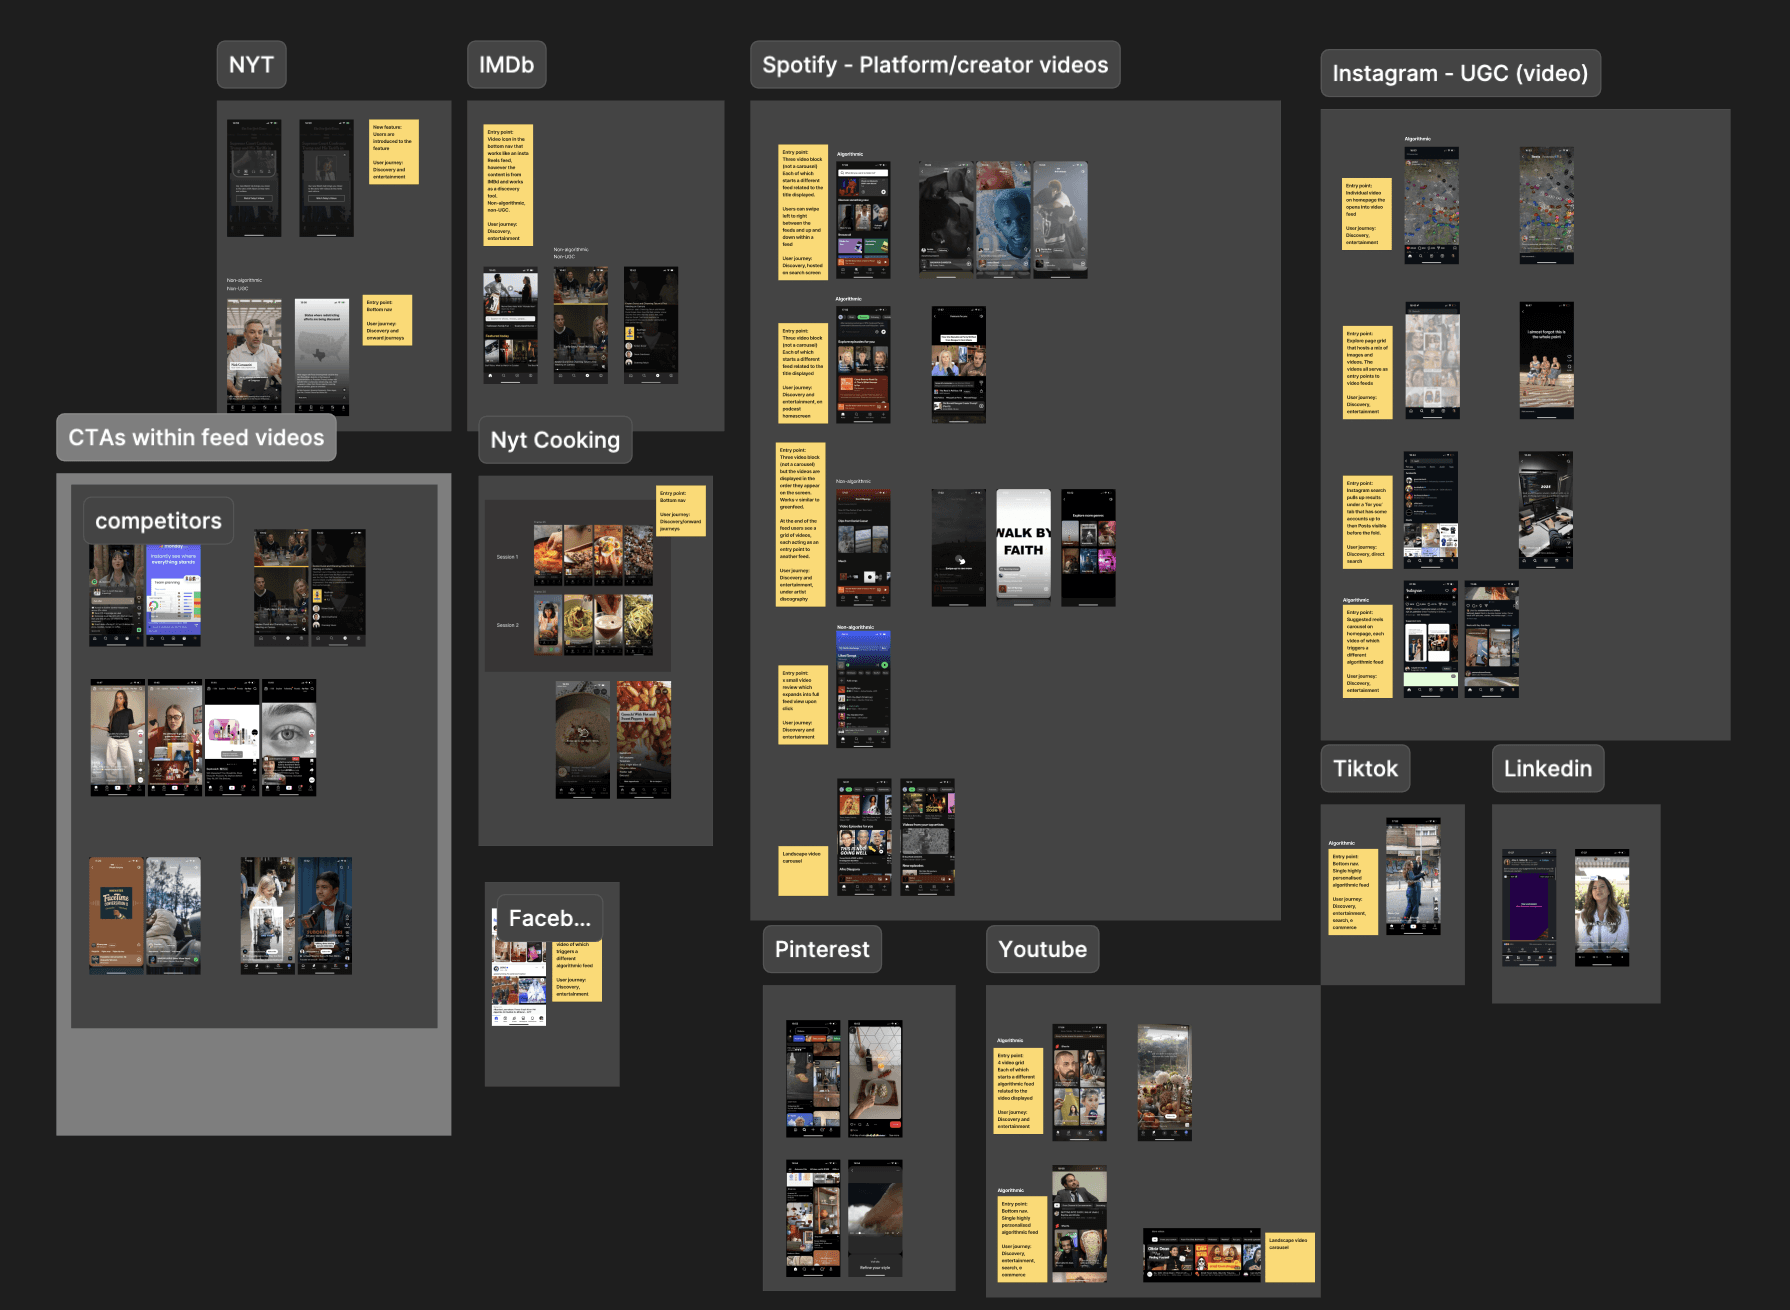Select YouTube '4 video grid' sticky note
The width and height of the screenshot is (1790, 1310).
coord(1018,1090)
